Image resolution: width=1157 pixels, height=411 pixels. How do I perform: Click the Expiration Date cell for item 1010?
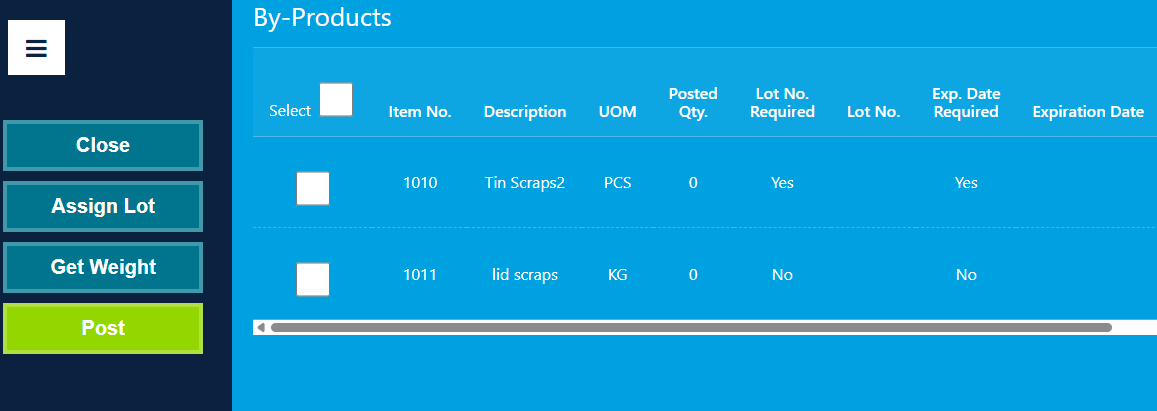click(x=1088, y=183)
